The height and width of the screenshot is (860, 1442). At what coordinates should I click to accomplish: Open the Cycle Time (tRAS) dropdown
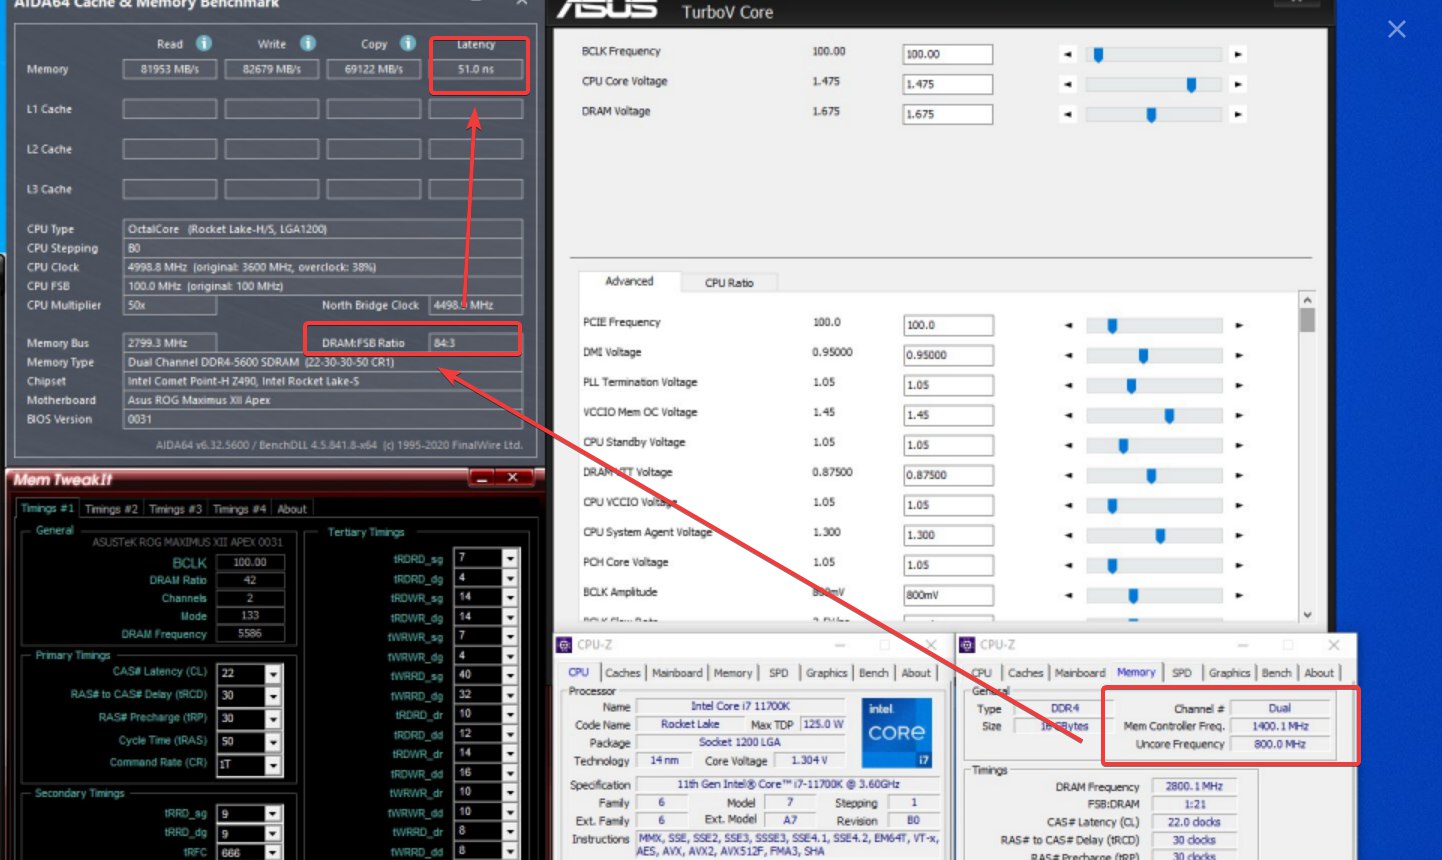pos(273,742)
